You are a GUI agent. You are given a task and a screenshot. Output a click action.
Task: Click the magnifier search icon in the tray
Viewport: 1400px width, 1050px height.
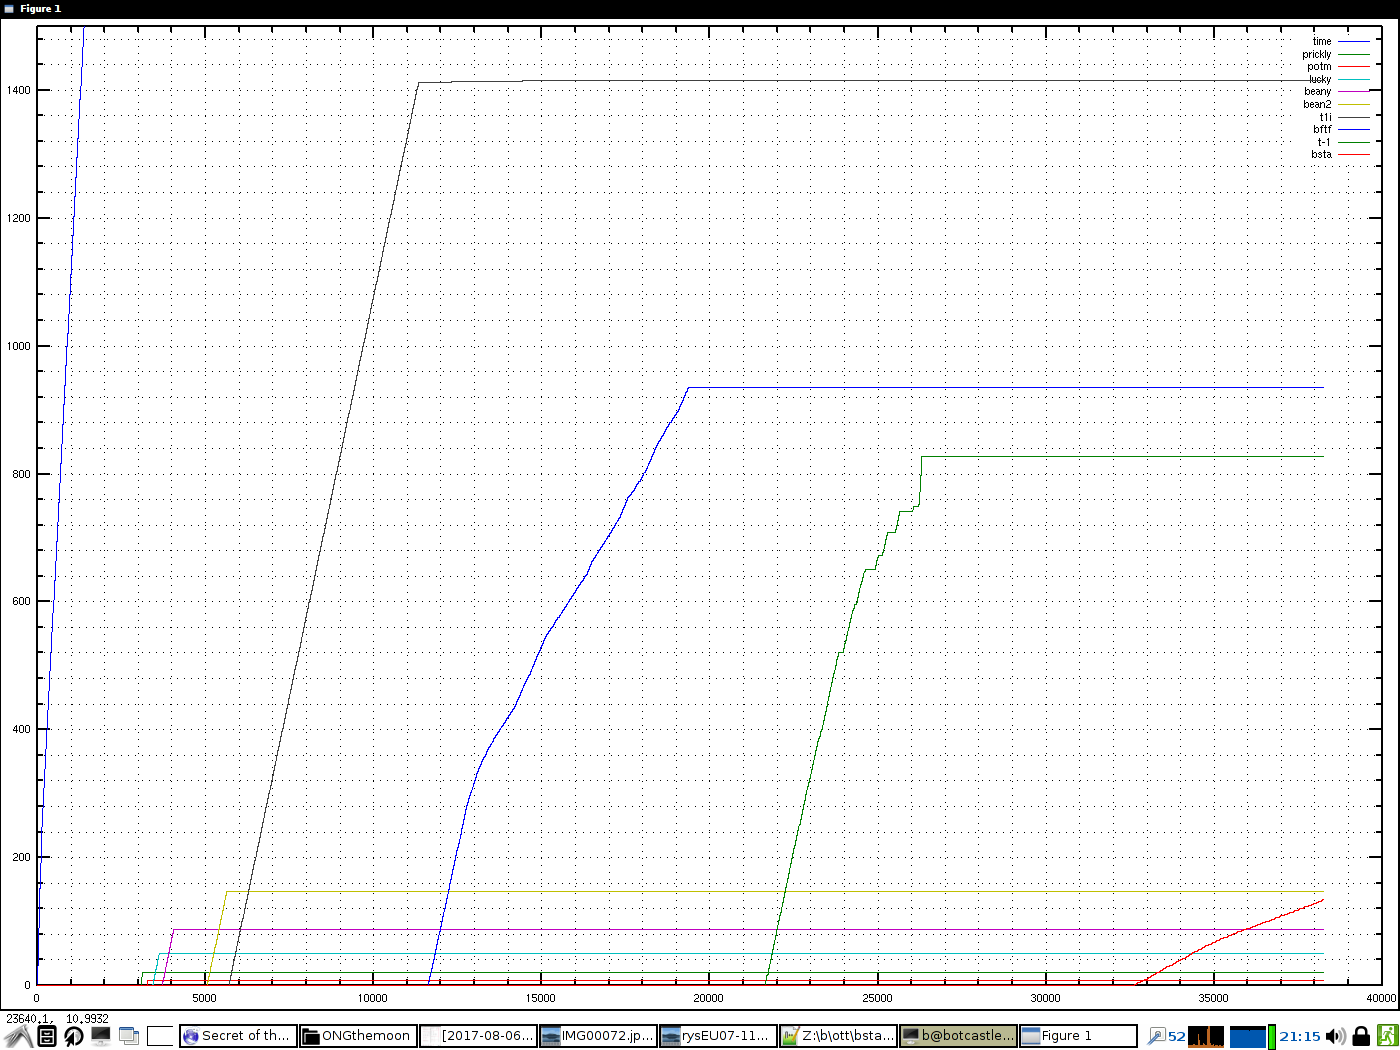click(x=1156, y=1036)
